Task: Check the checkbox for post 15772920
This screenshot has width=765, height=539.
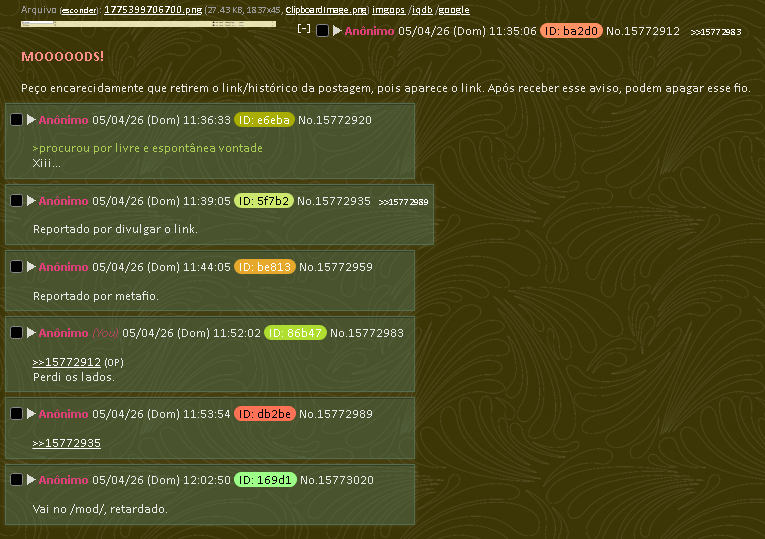Action: [x=17, y=120]
